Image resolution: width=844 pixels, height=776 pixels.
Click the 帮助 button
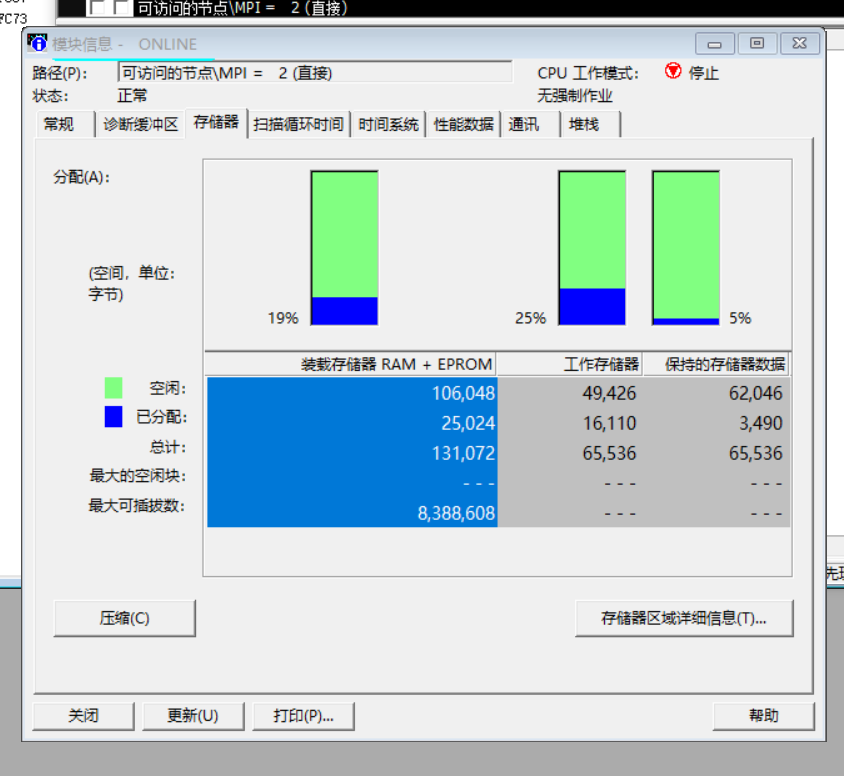[763, 716]
